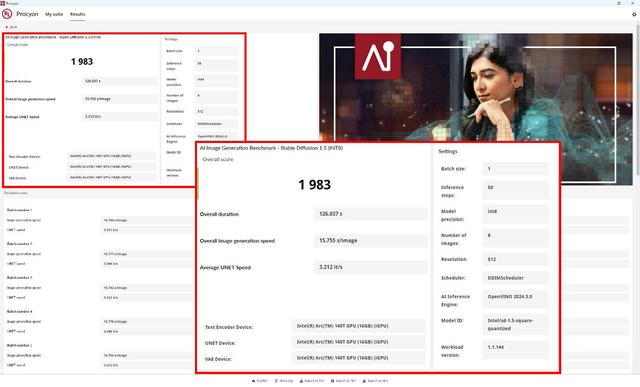Click the Scheduler field DDIMScheduler

[x=516, y=278]
